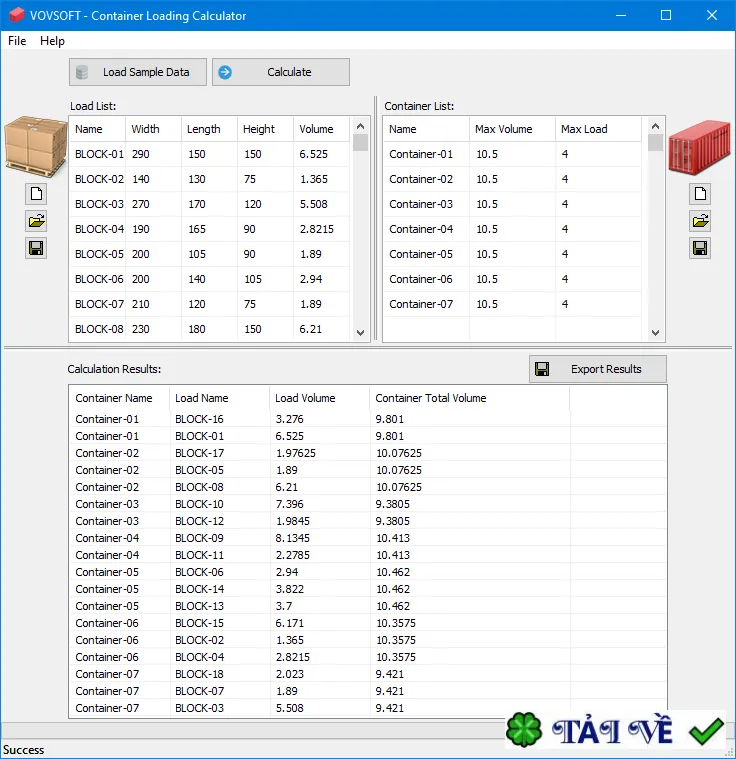Viewport: 736px width, 759px height.
Task: Click Container List Name column header
Action: tap(426, 129)
